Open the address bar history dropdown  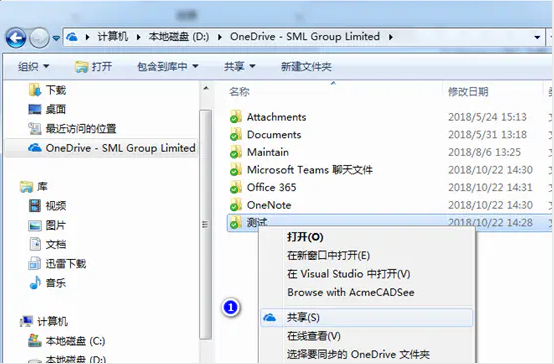(537, 37)
